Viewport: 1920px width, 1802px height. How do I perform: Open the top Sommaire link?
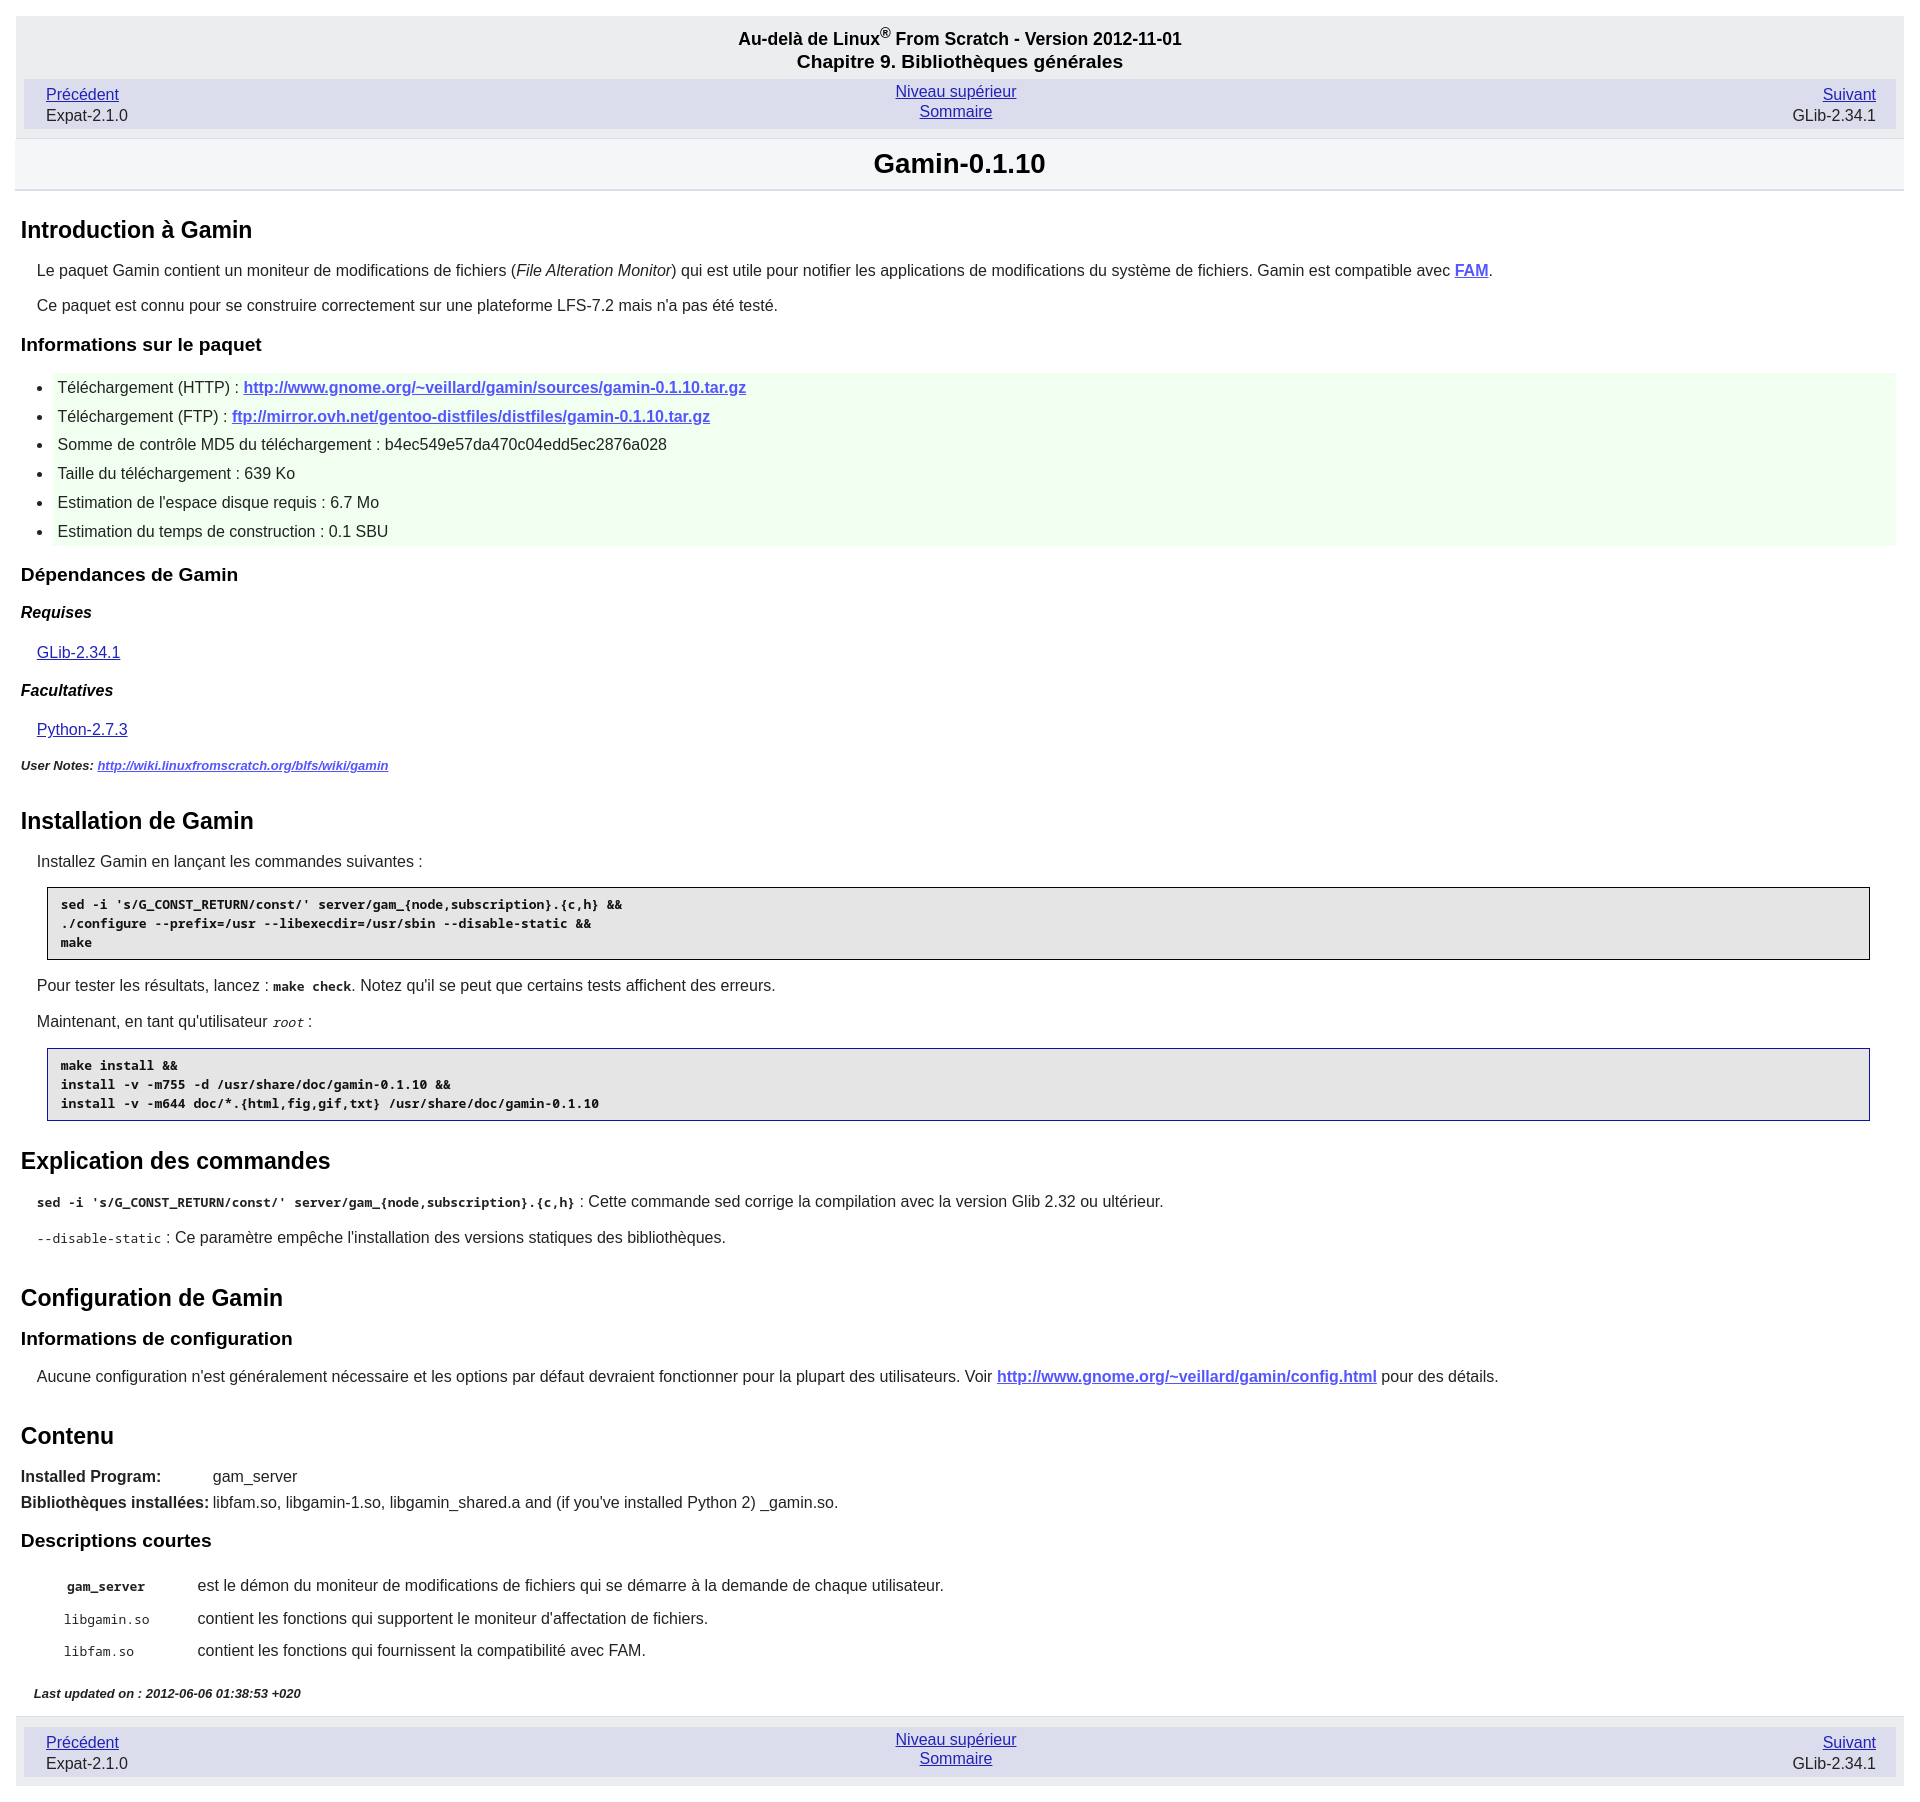955,112
